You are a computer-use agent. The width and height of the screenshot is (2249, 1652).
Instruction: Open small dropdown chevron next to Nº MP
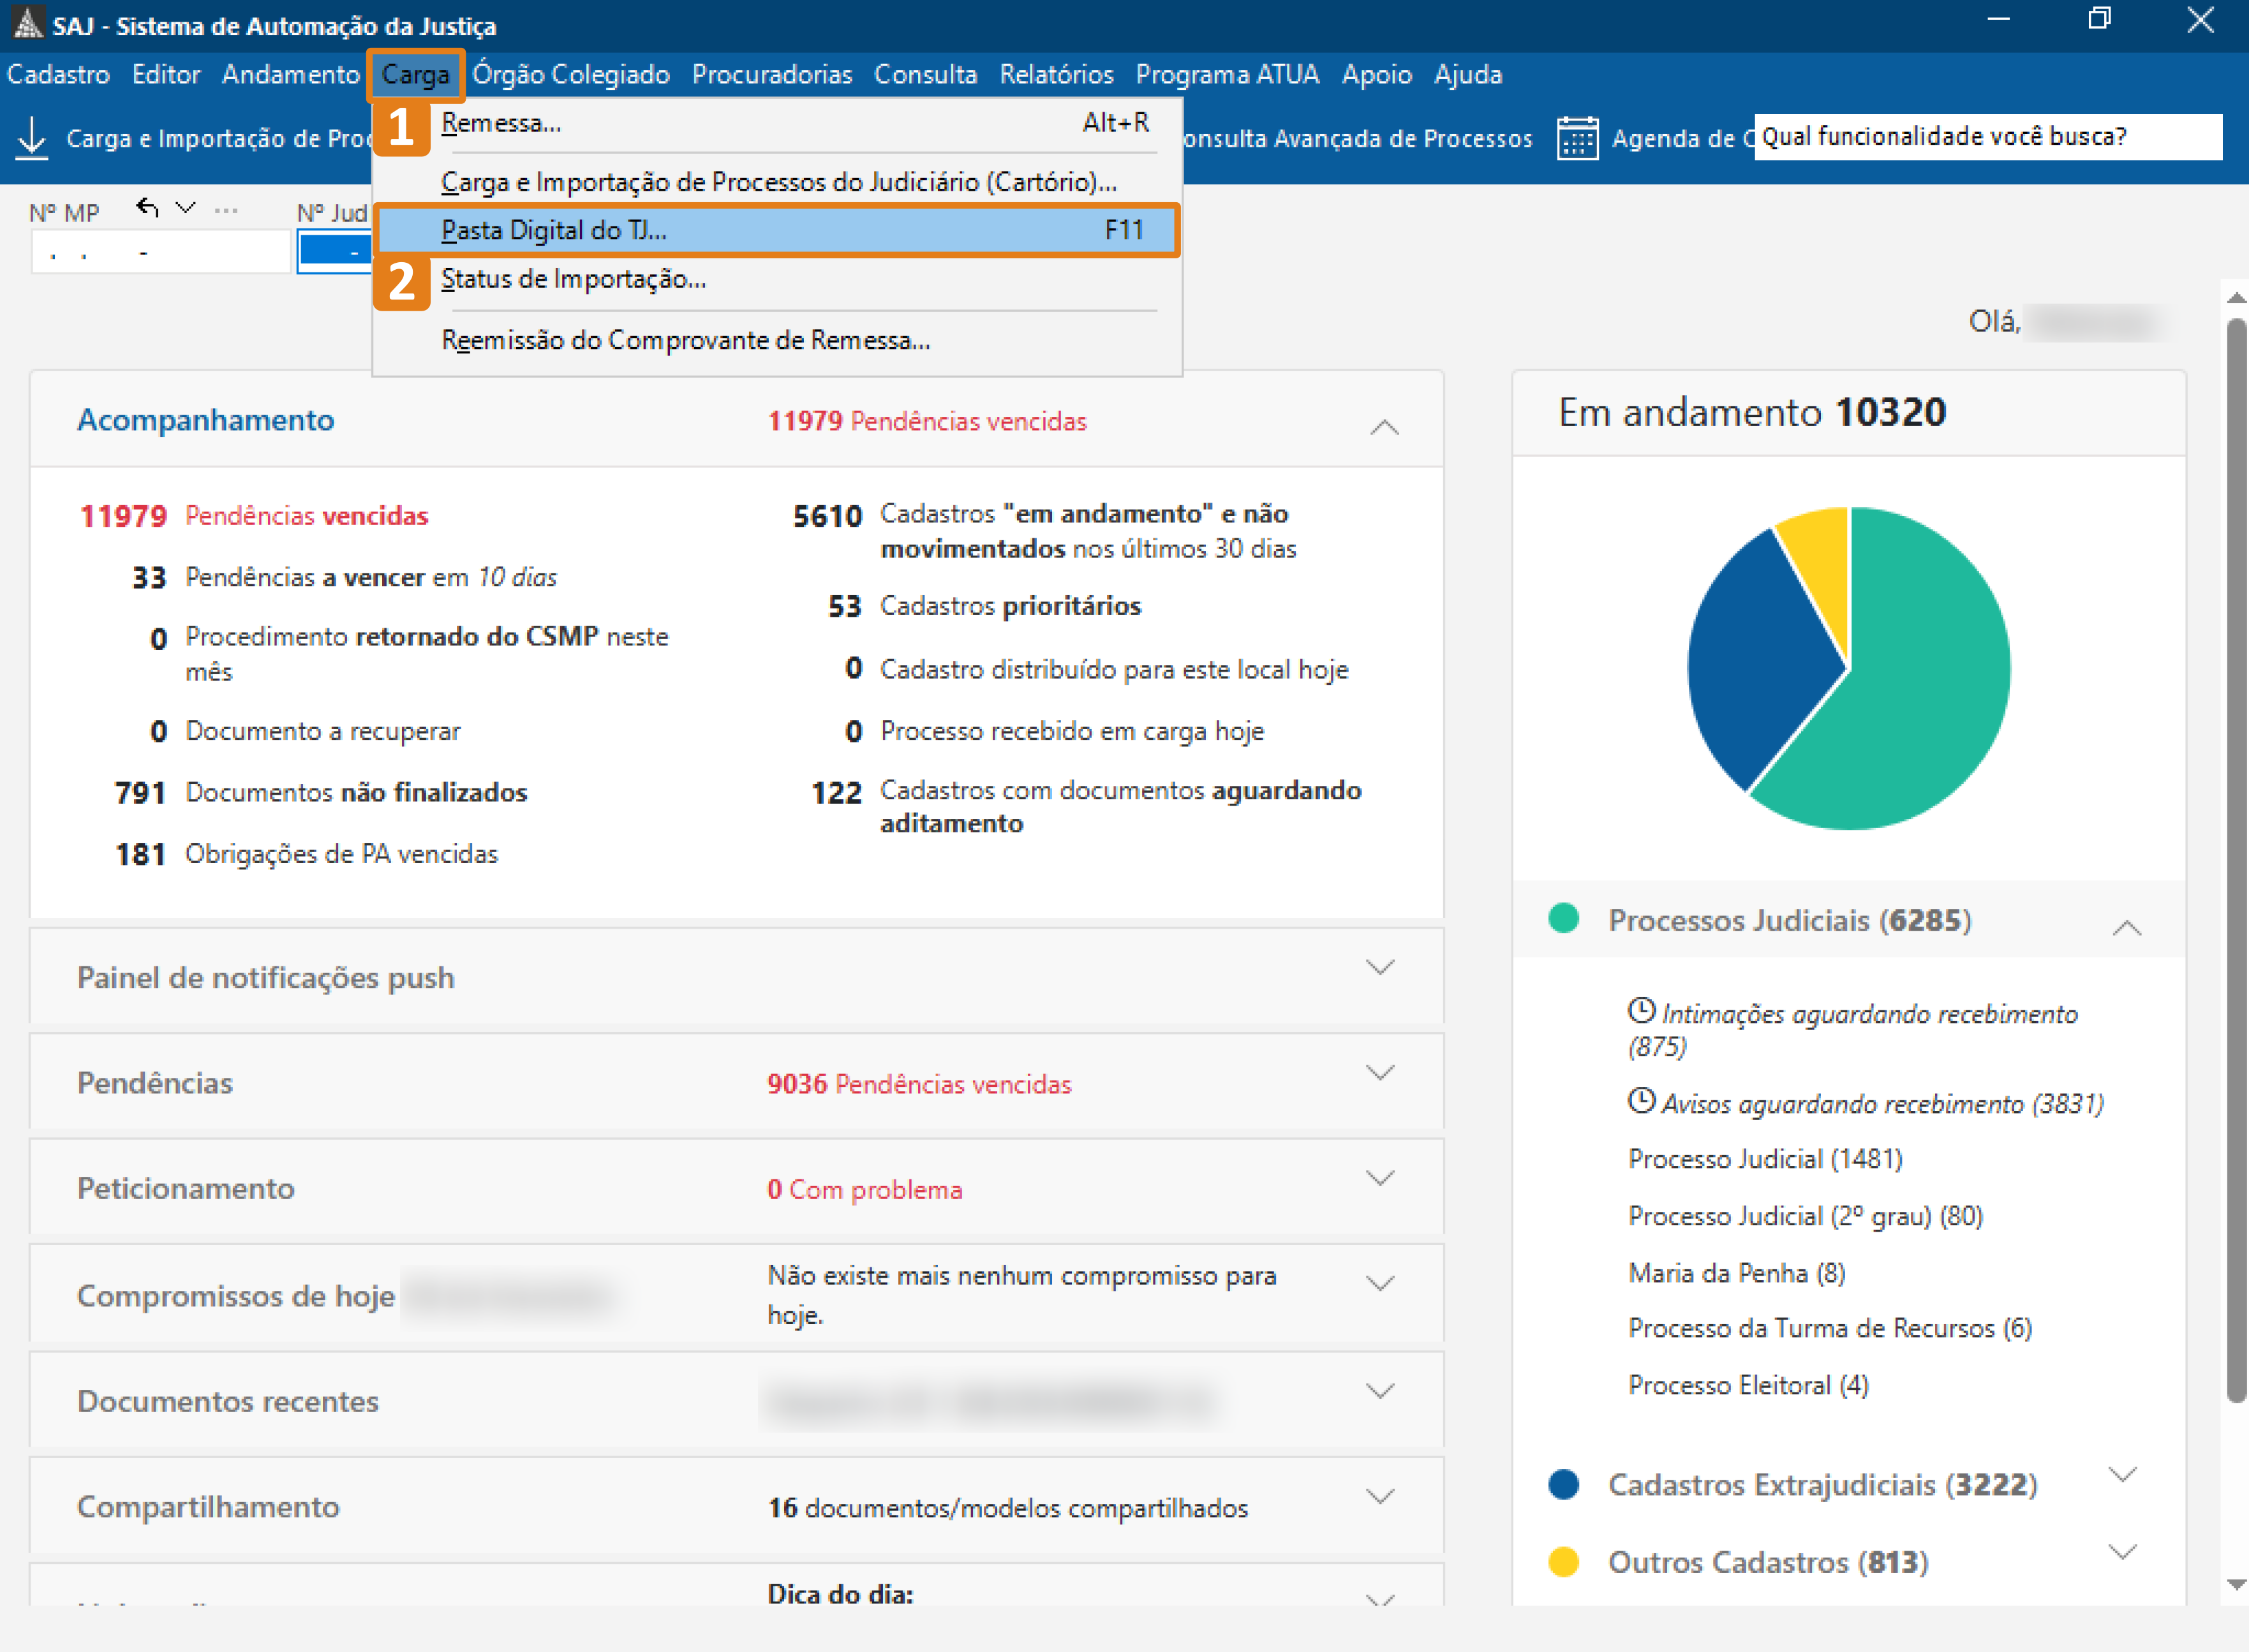(x=186, y=208)
